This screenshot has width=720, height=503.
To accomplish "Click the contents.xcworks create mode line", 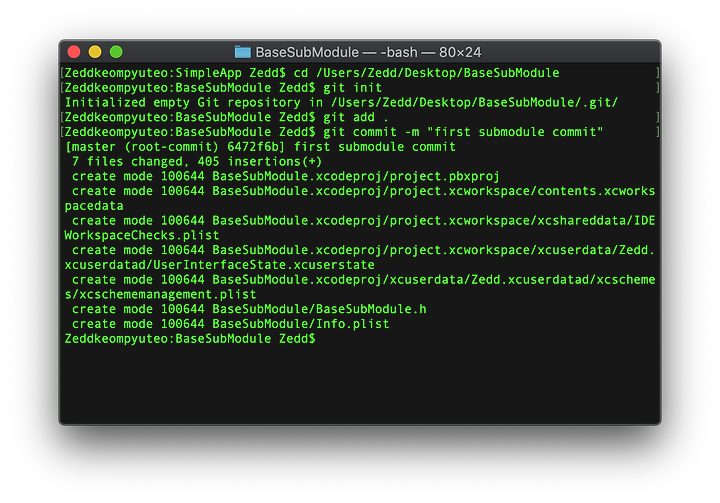I will 363,191.
